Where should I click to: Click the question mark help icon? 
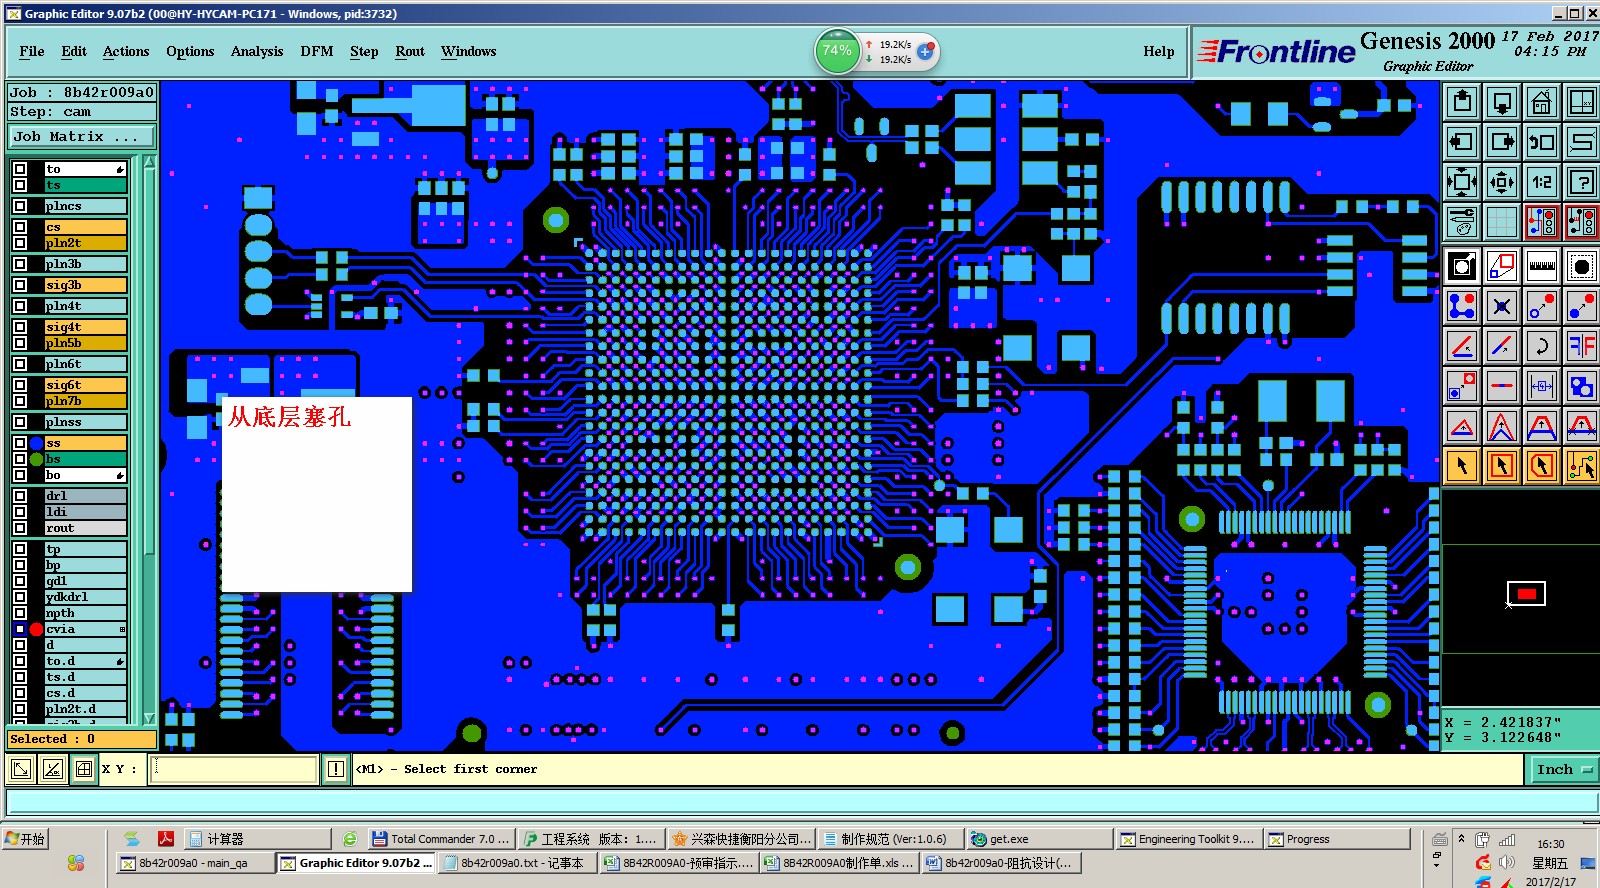[x=1581, y=182]
